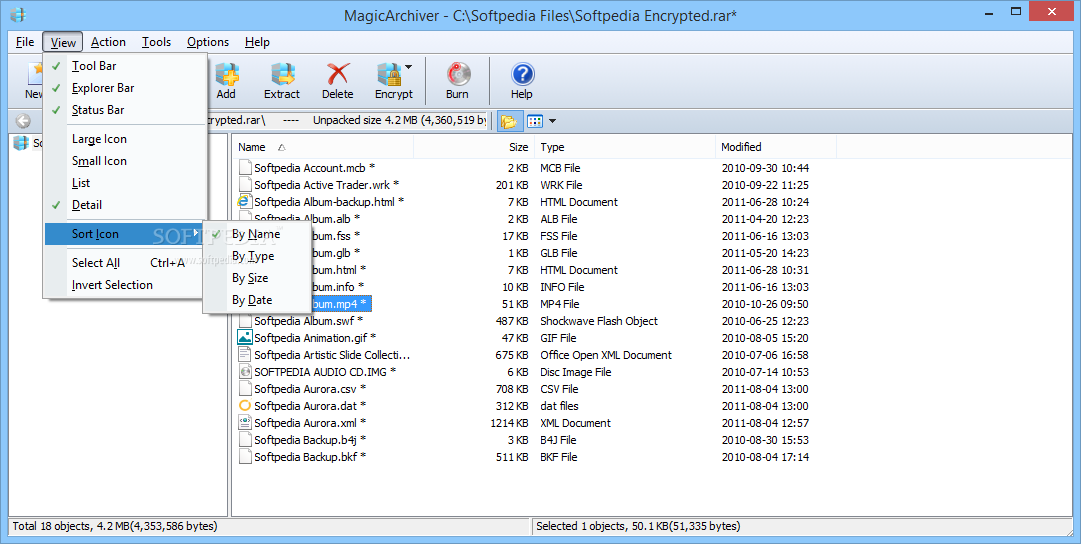Select Softpedia Backup.bkf file
This screenshot has width=1081, height=544.
pyautogui.click(x=310, y=457)
